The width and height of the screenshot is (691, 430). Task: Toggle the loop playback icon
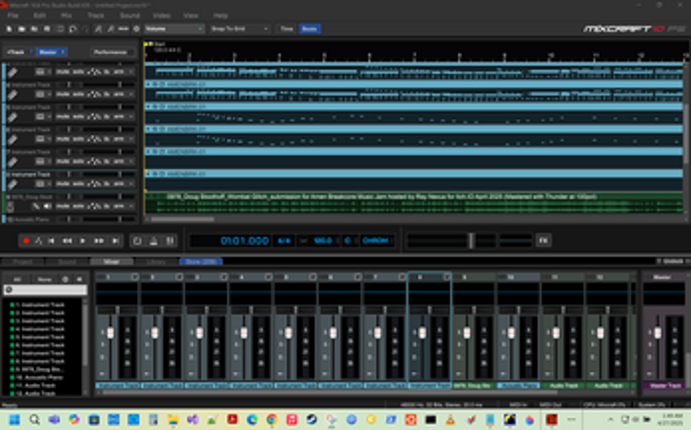point(137,241)
